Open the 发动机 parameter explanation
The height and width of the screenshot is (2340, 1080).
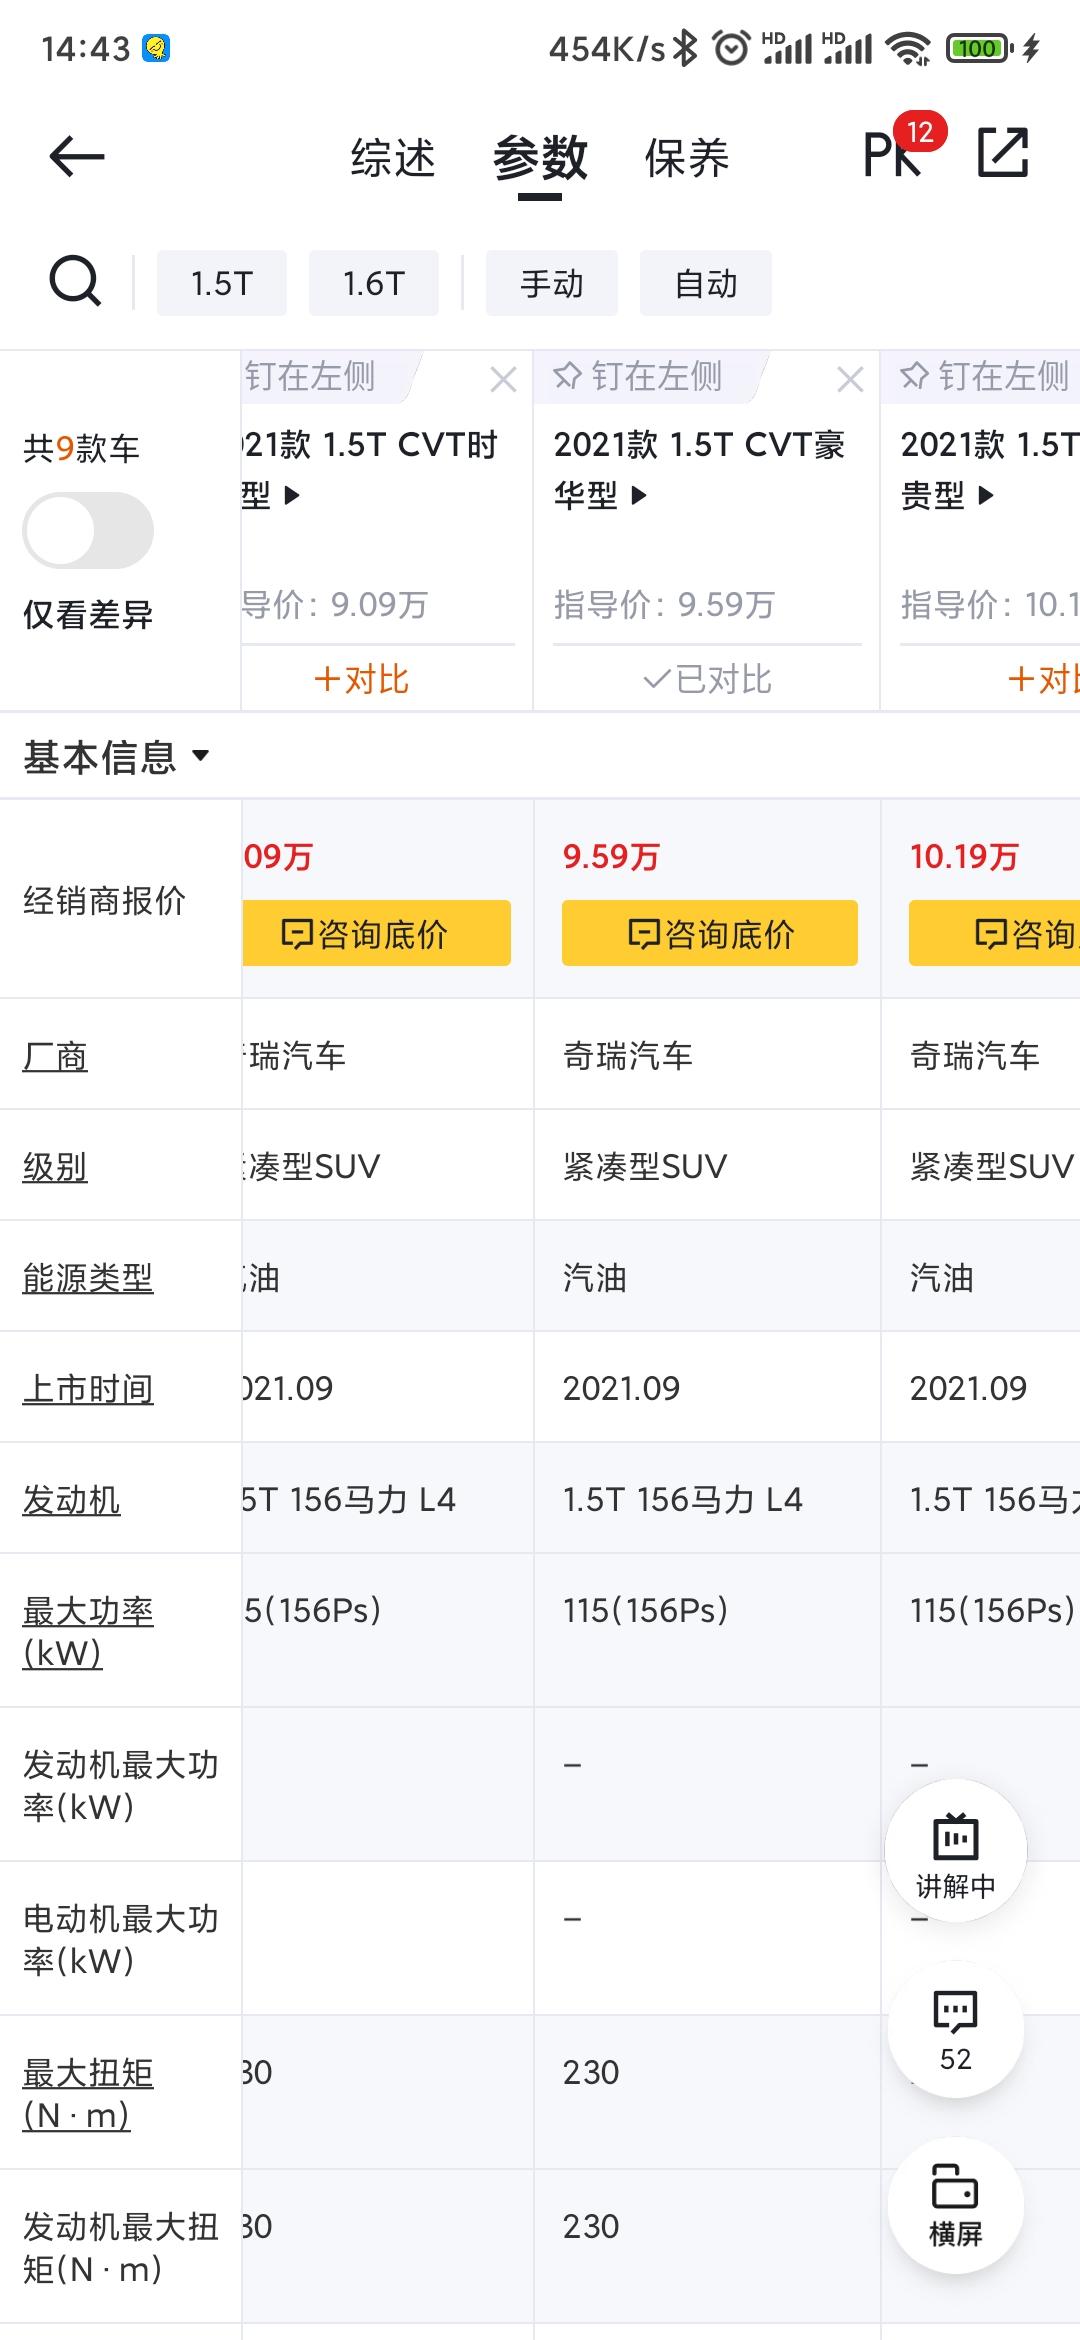(x=71, y=1500)
